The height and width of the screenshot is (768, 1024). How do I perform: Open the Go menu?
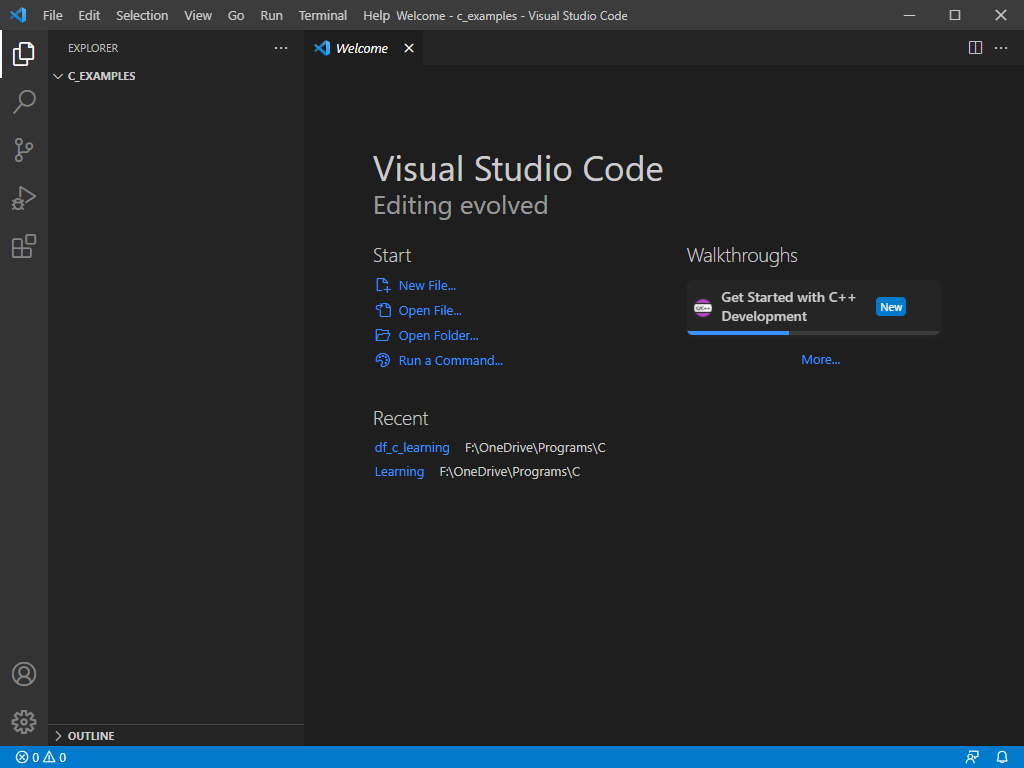(236, 15)
